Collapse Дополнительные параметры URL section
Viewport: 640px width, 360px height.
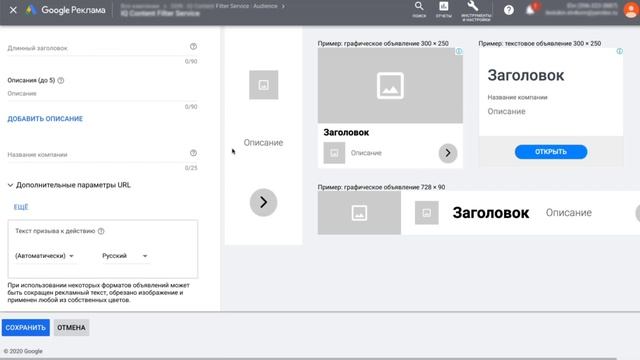69,185
